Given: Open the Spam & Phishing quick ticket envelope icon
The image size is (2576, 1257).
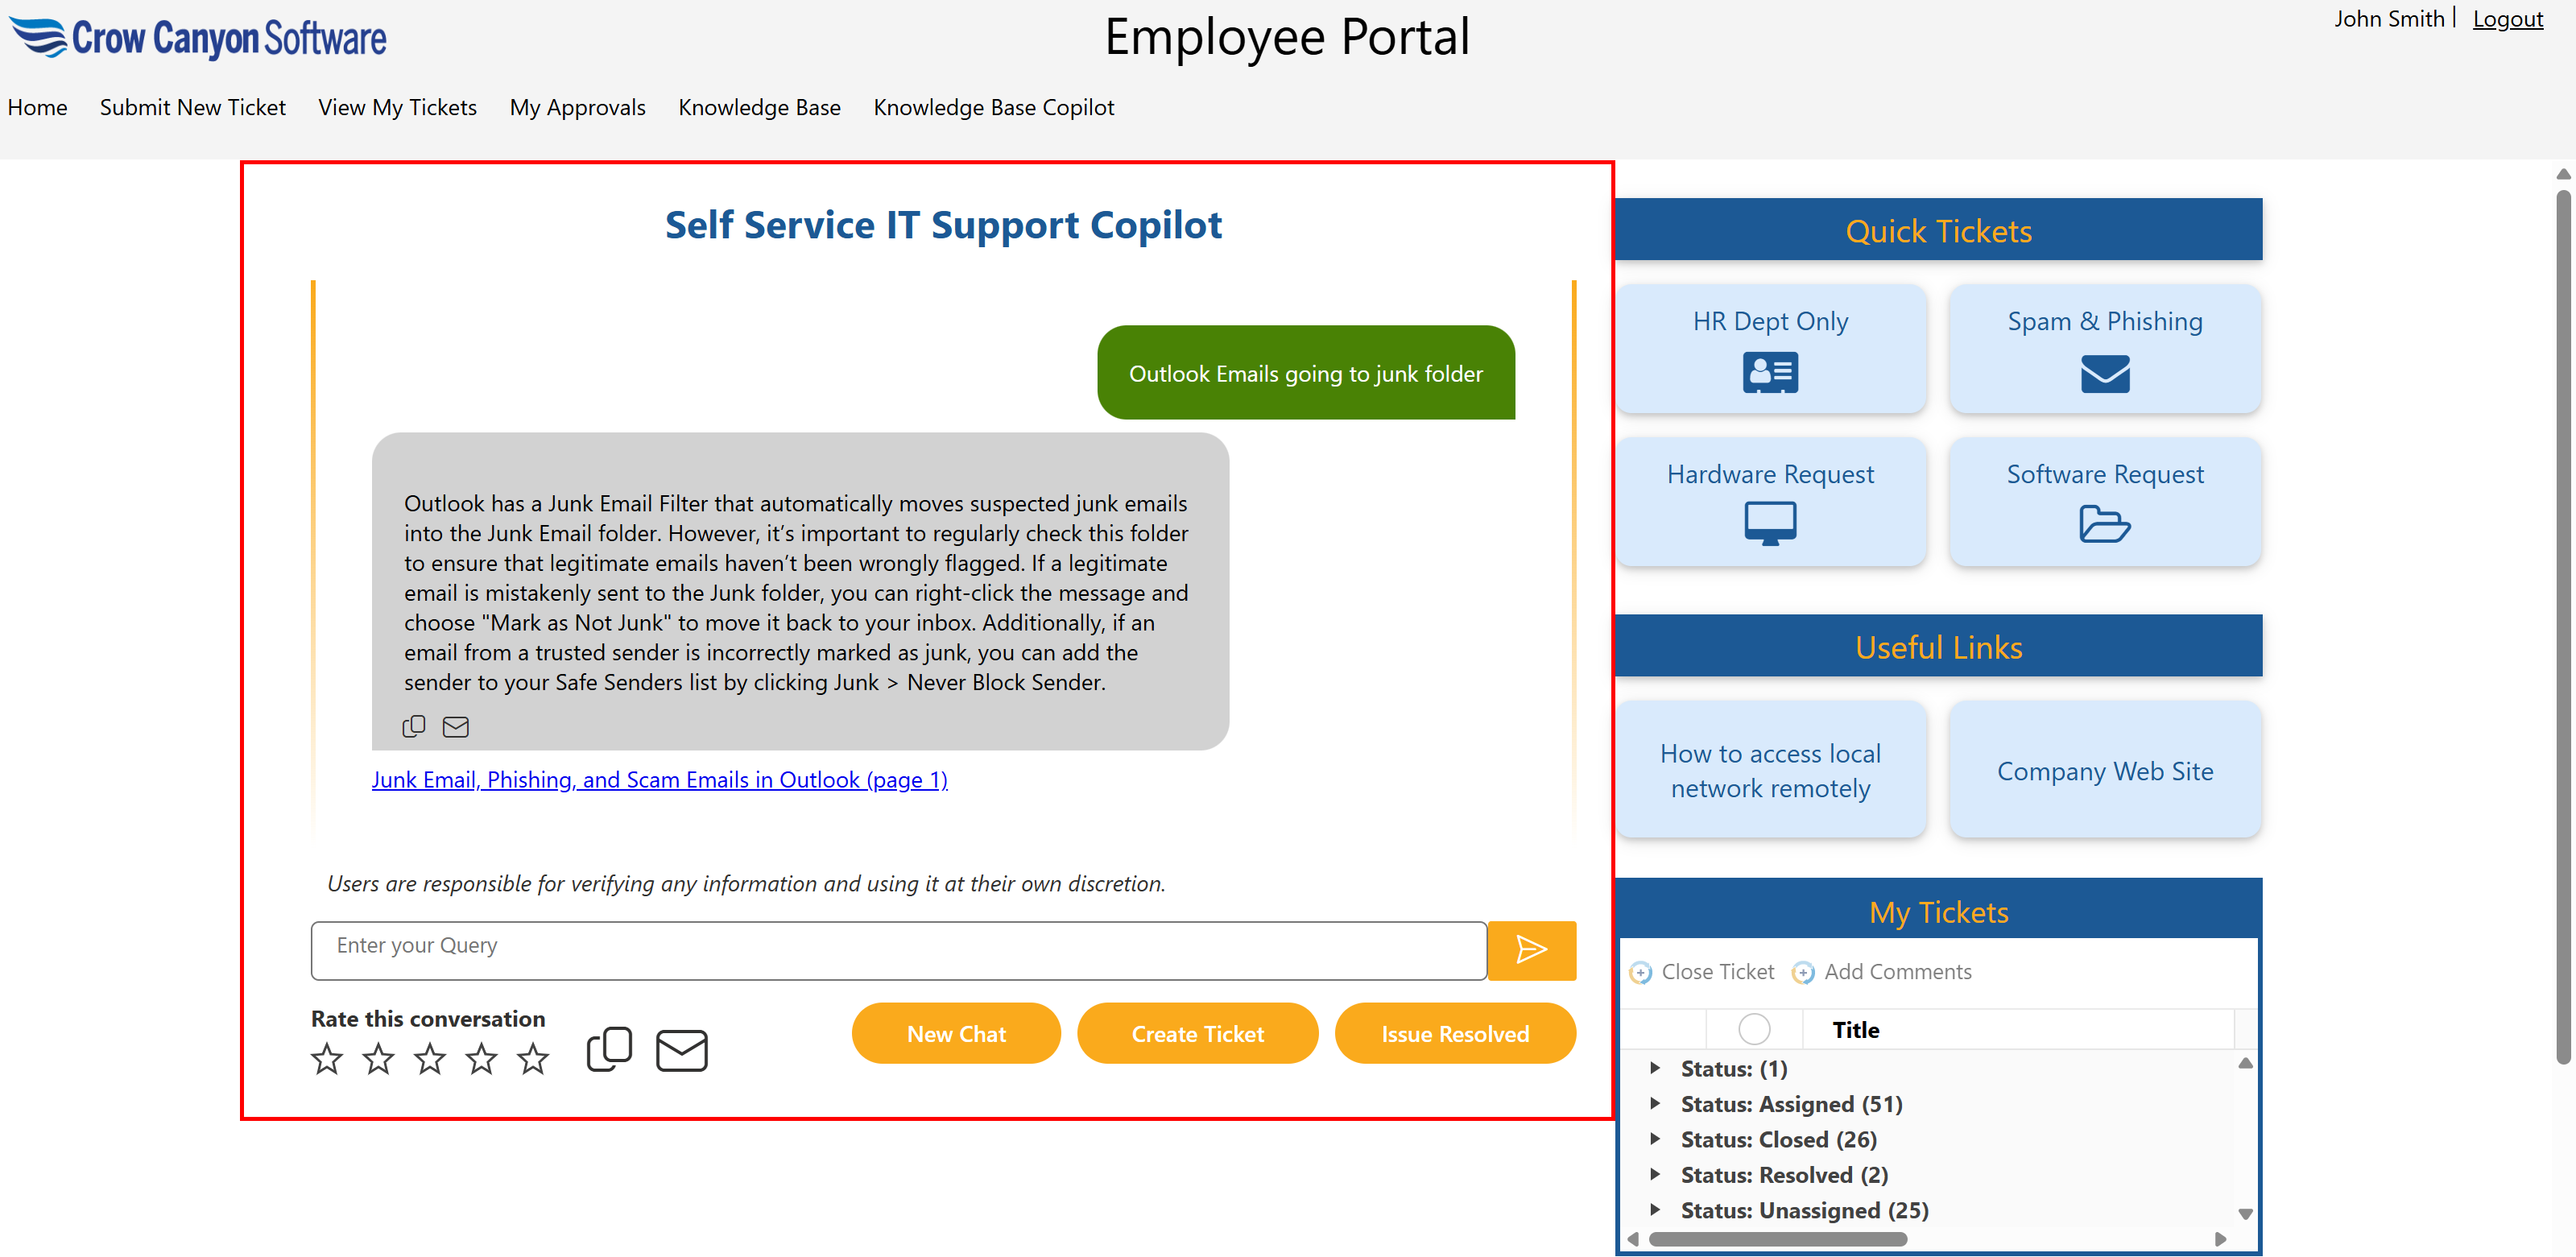Looking at the screenshot, I should (2104, 375).
